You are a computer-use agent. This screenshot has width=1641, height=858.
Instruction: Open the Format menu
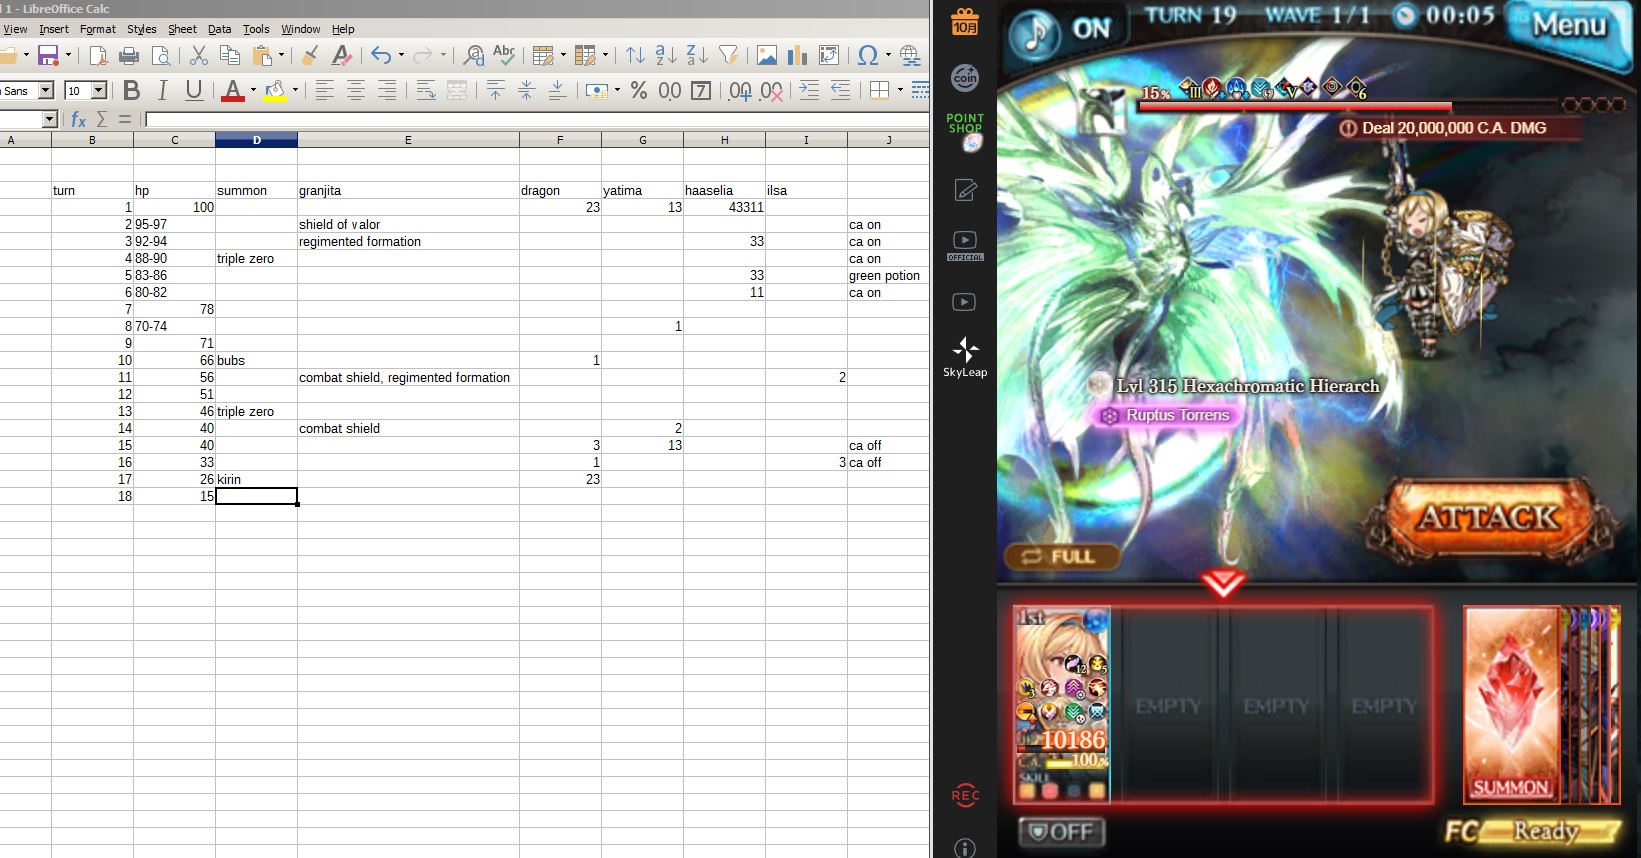coord(98,29)
